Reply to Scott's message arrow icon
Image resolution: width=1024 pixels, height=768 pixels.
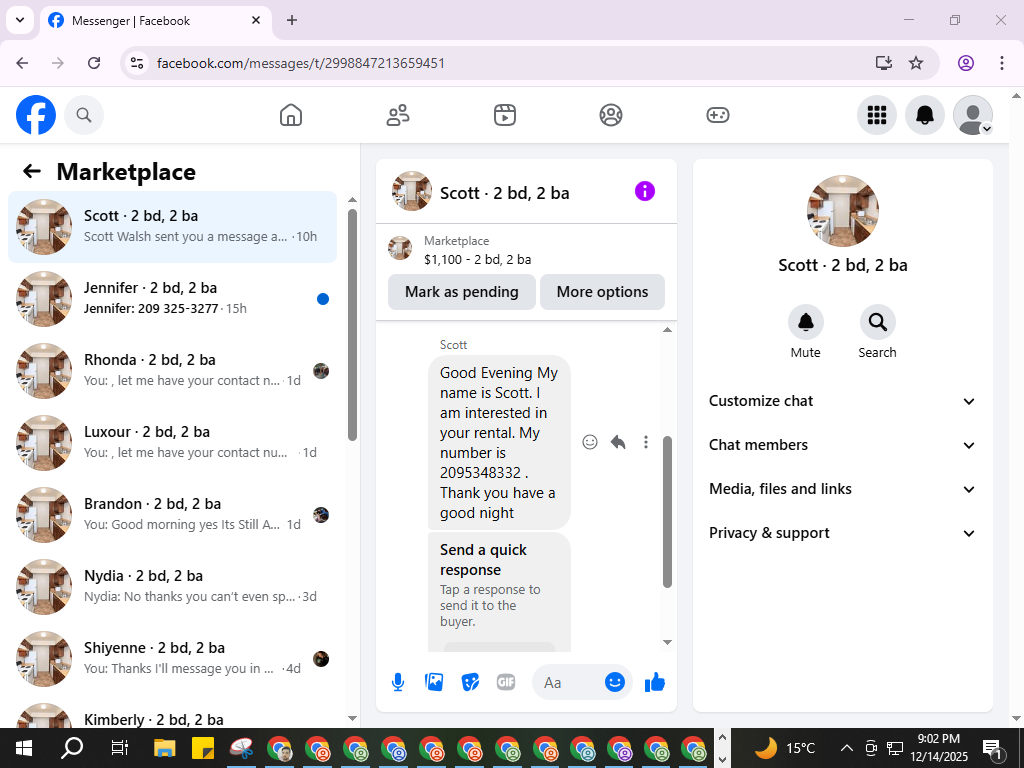[x=618, y=442]
